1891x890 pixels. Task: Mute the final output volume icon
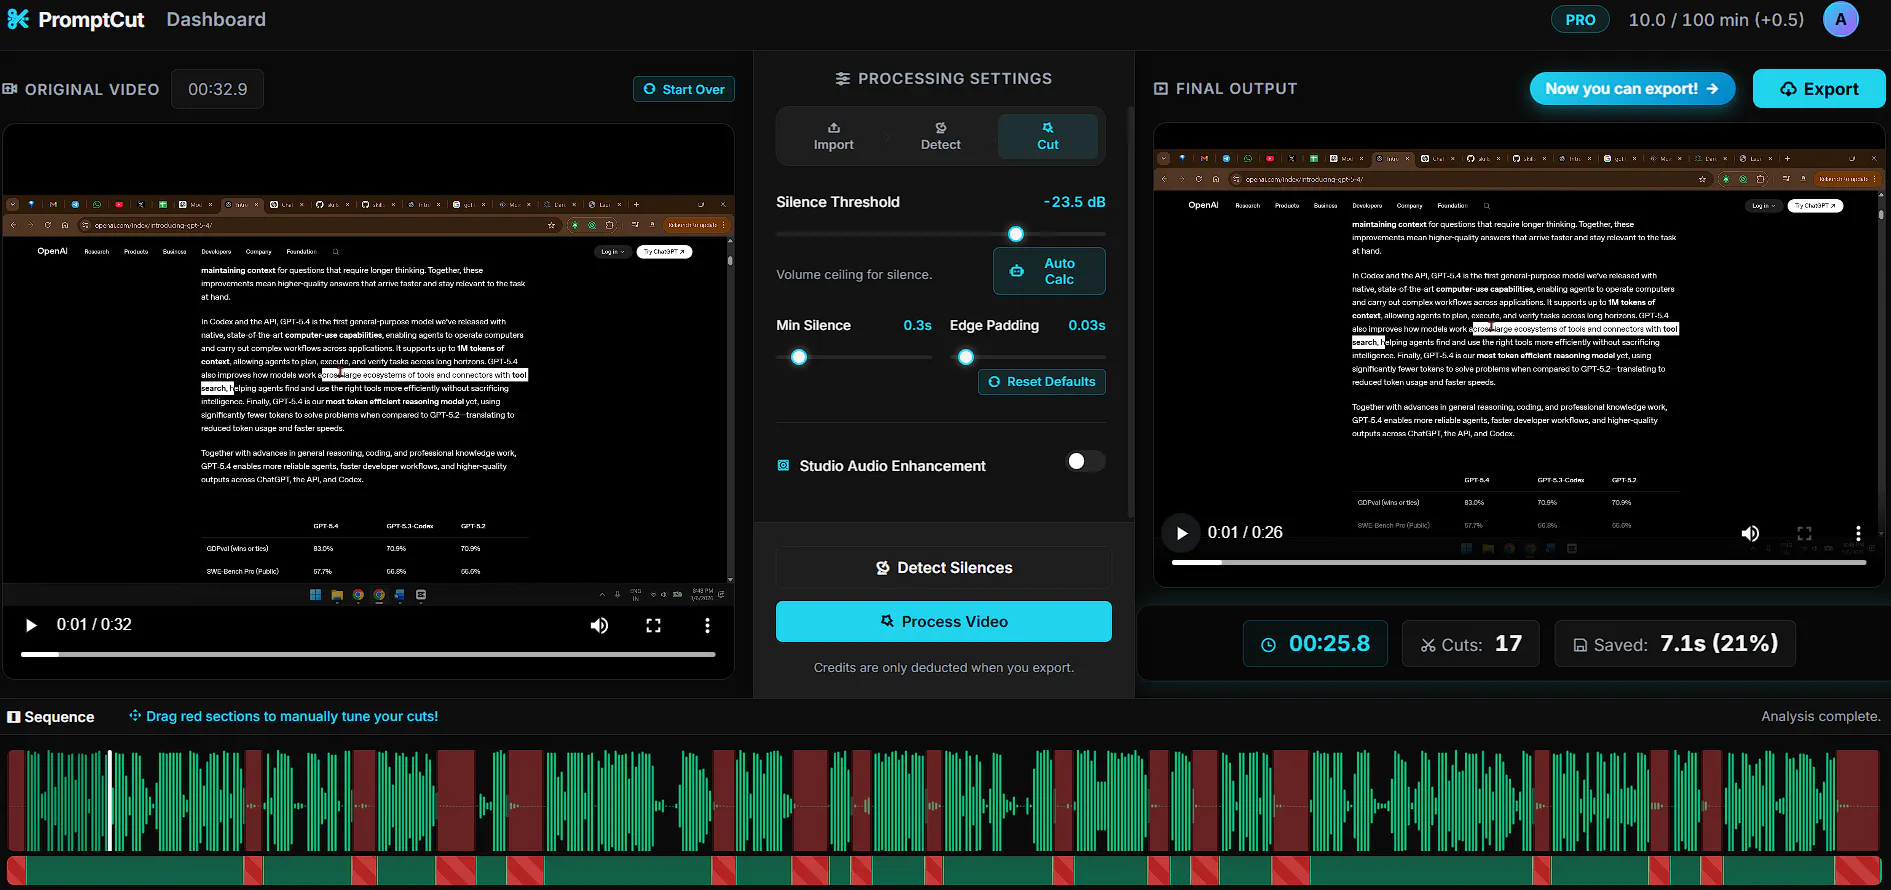point(1750,533)
